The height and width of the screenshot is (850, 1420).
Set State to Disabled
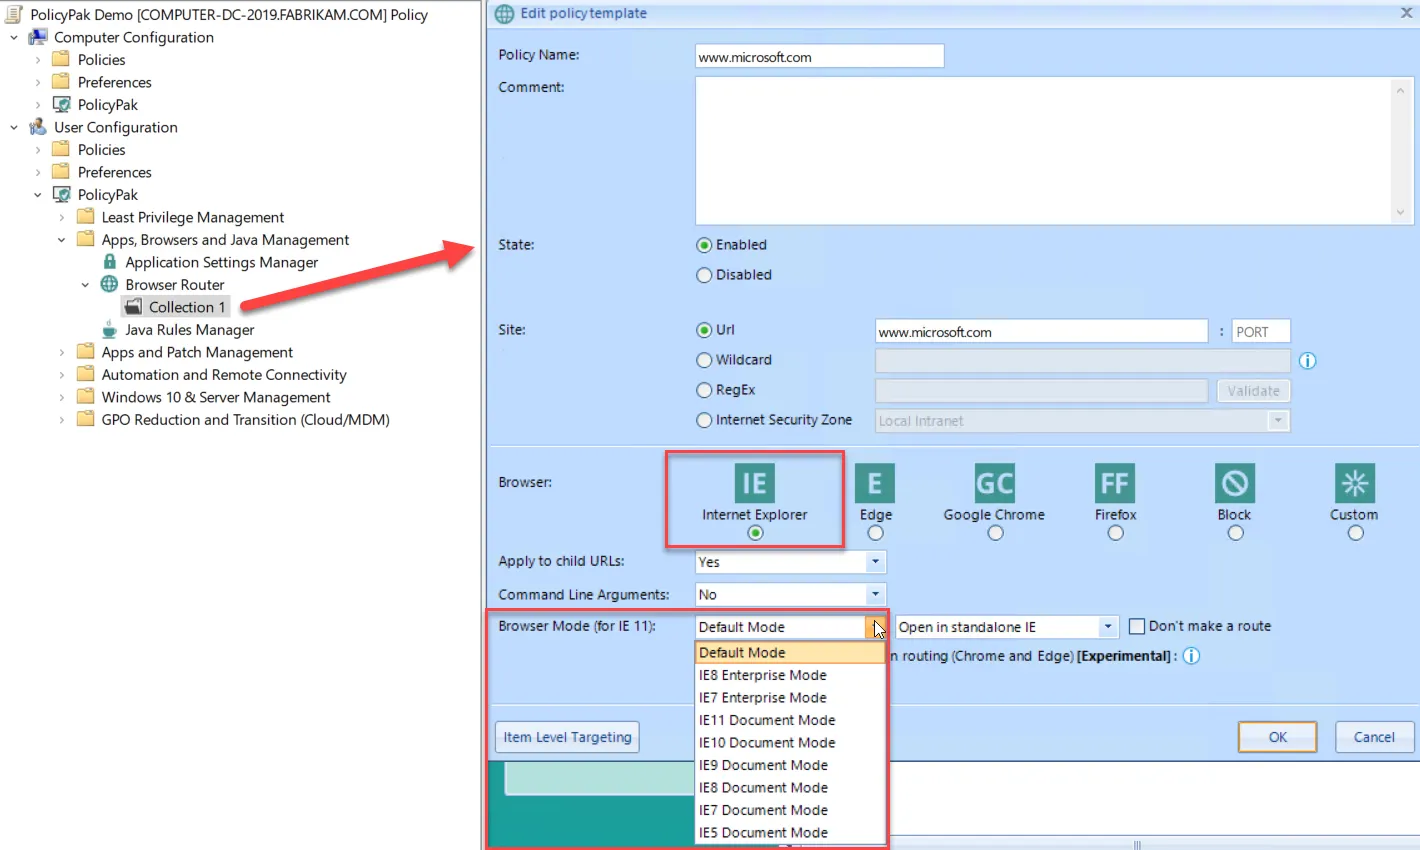[704, 275]
